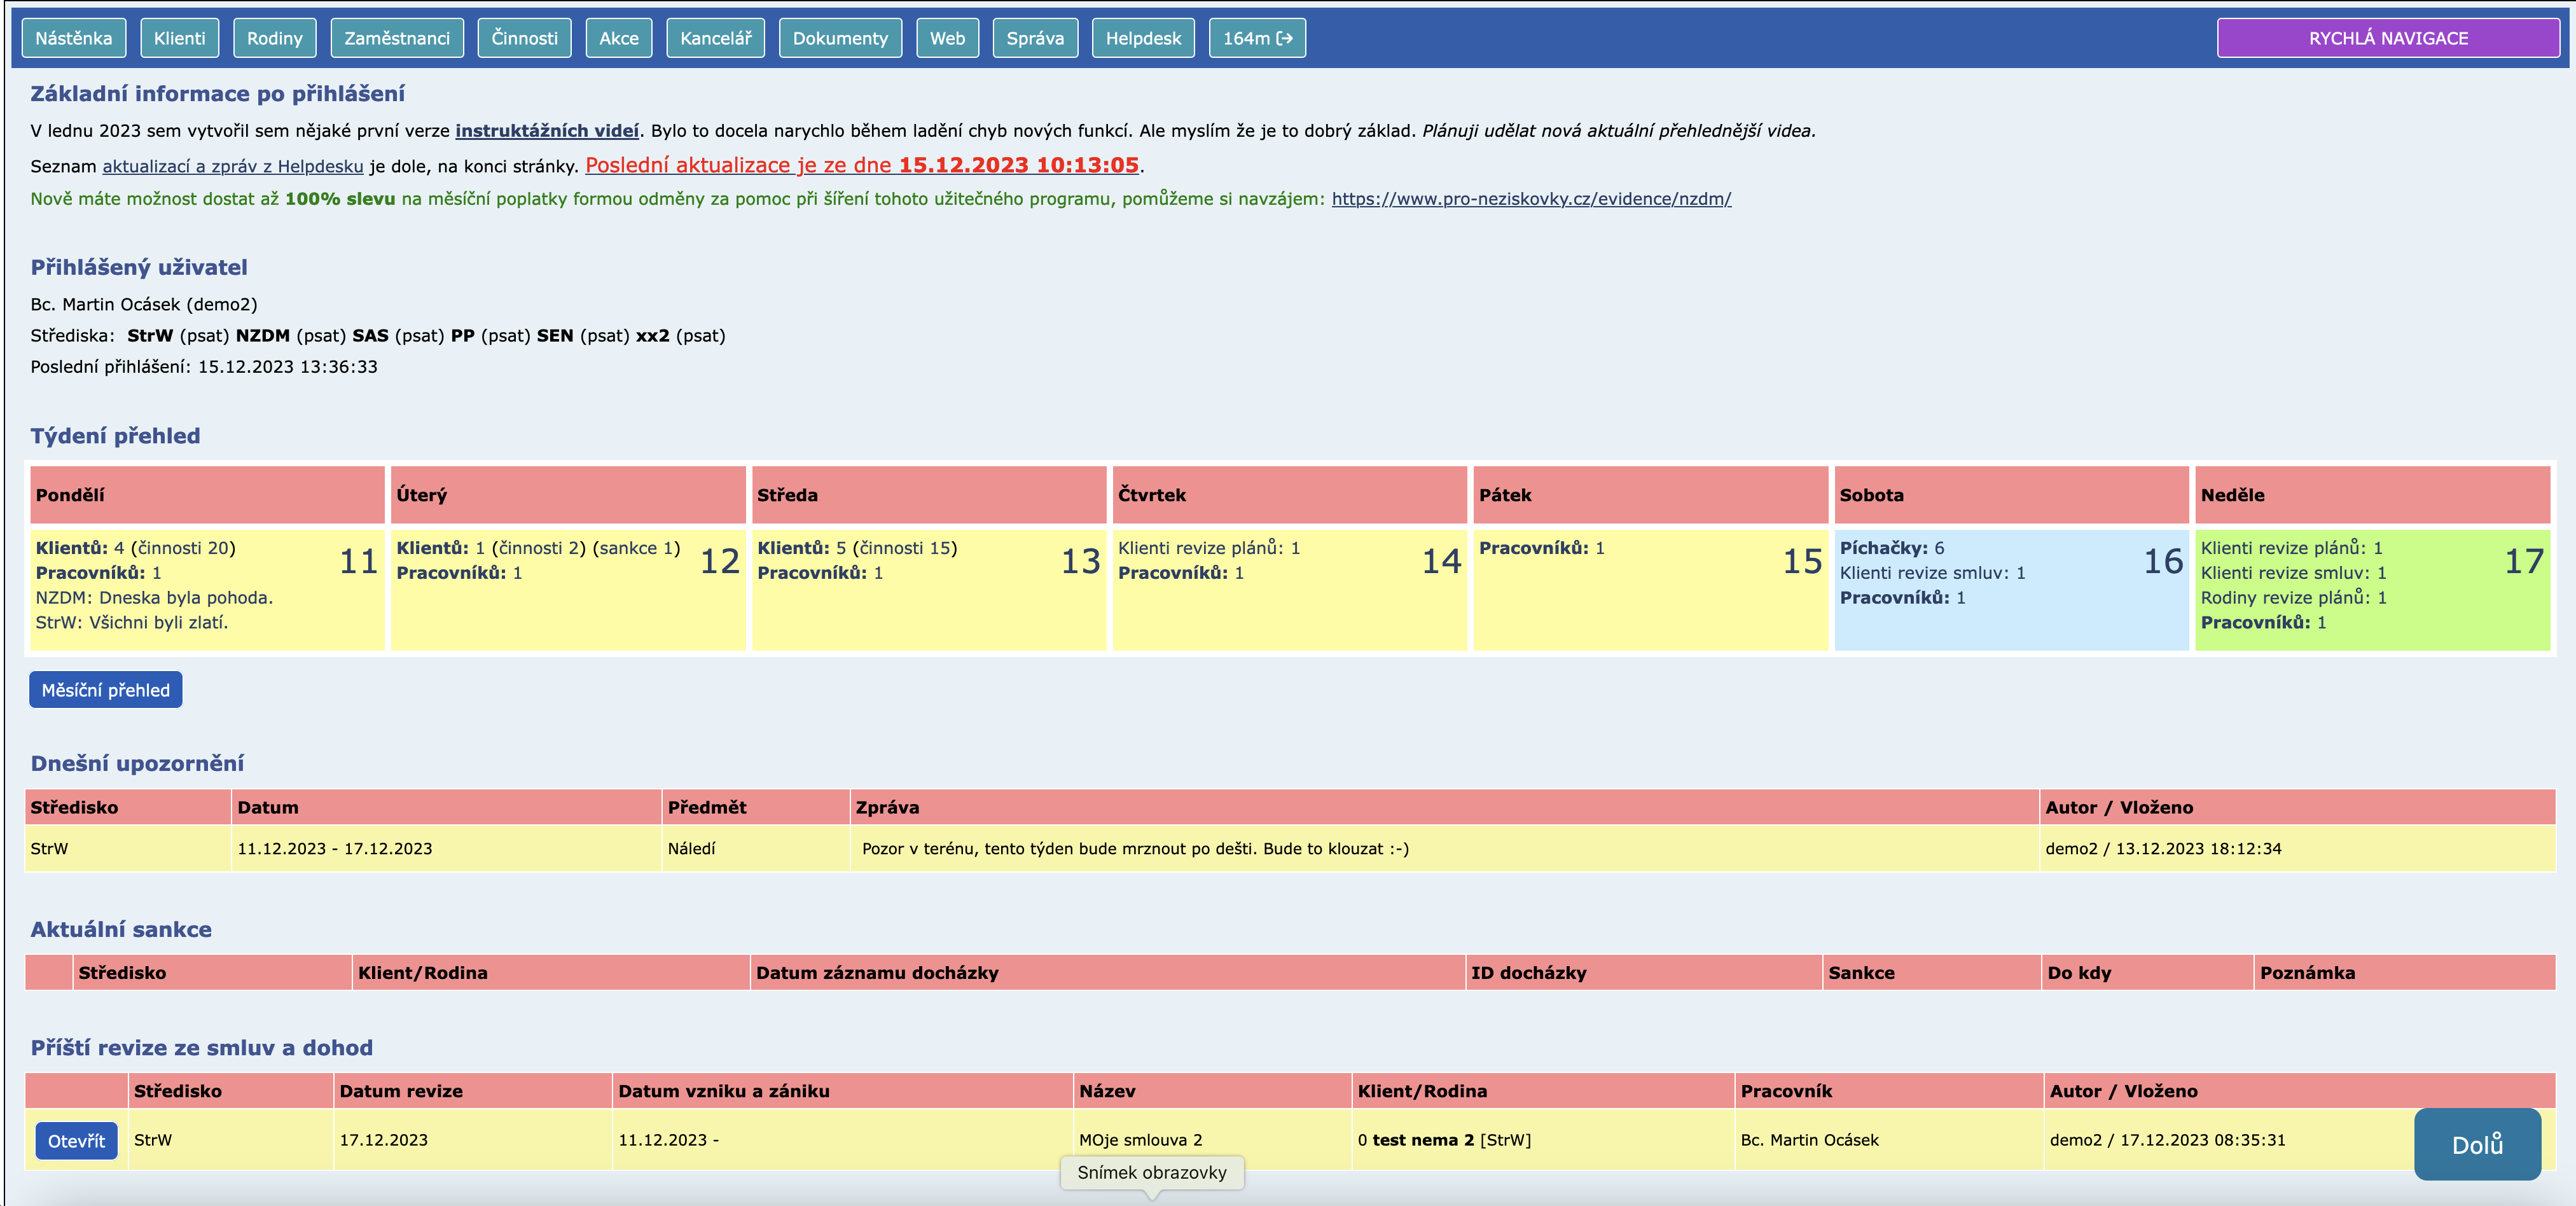Open the pro-neziskovky.cz evidence URL
Image resolution: width=2576 pixels, height=1206 pixels.
[x=1530, y=199]
